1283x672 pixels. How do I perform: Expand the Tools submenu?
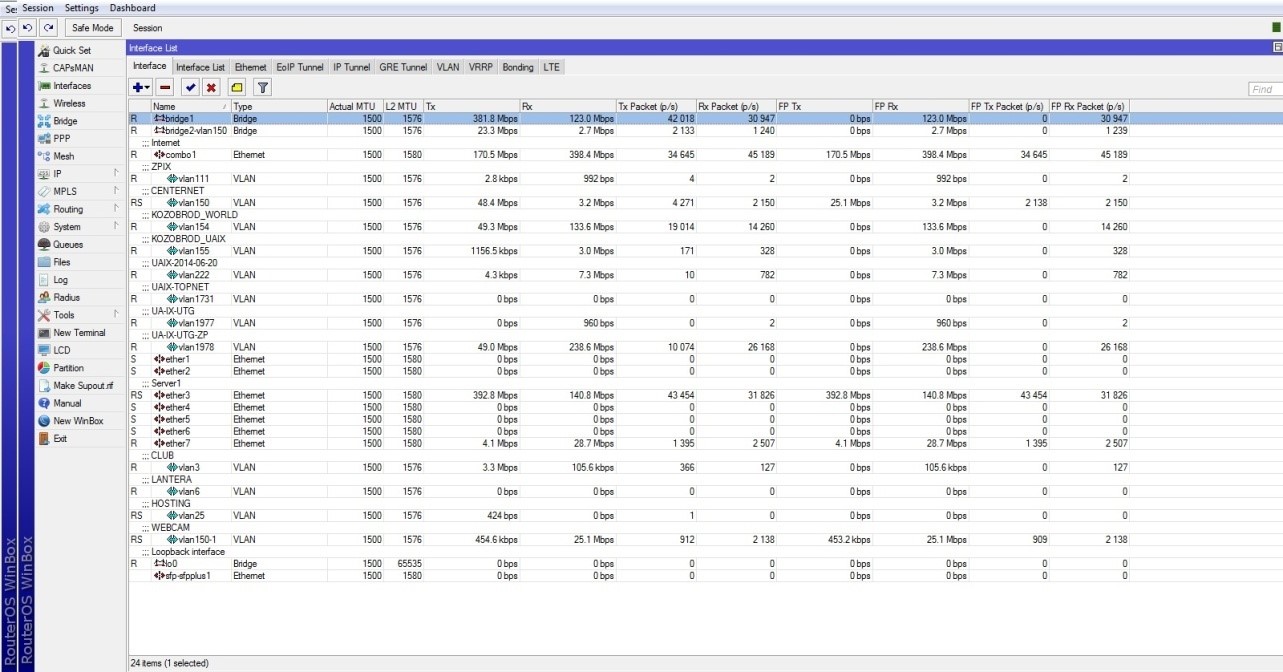point(64,315)
